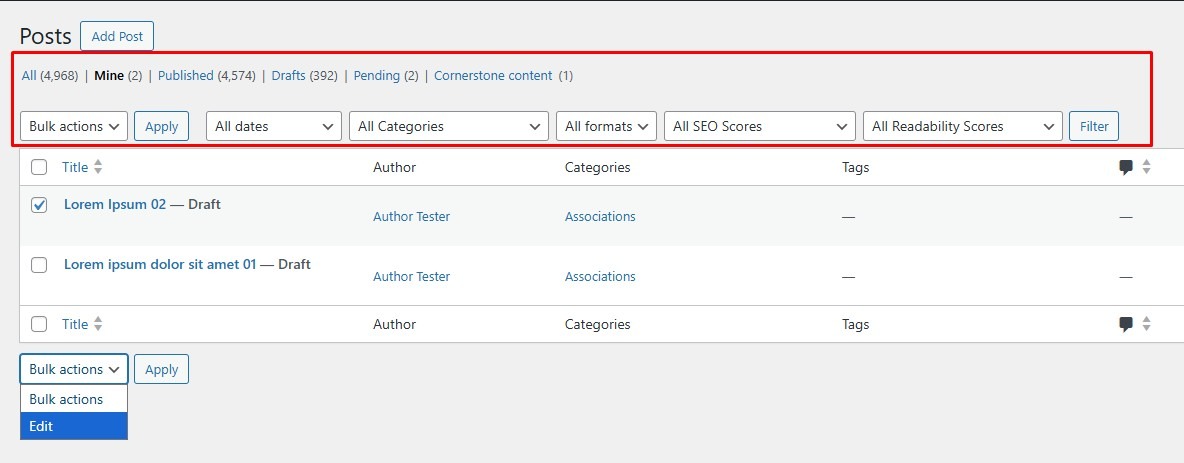The image size is (1184, 463).
Task: Choose Edit from the open bulk actions list
Action: click(74, 426)
